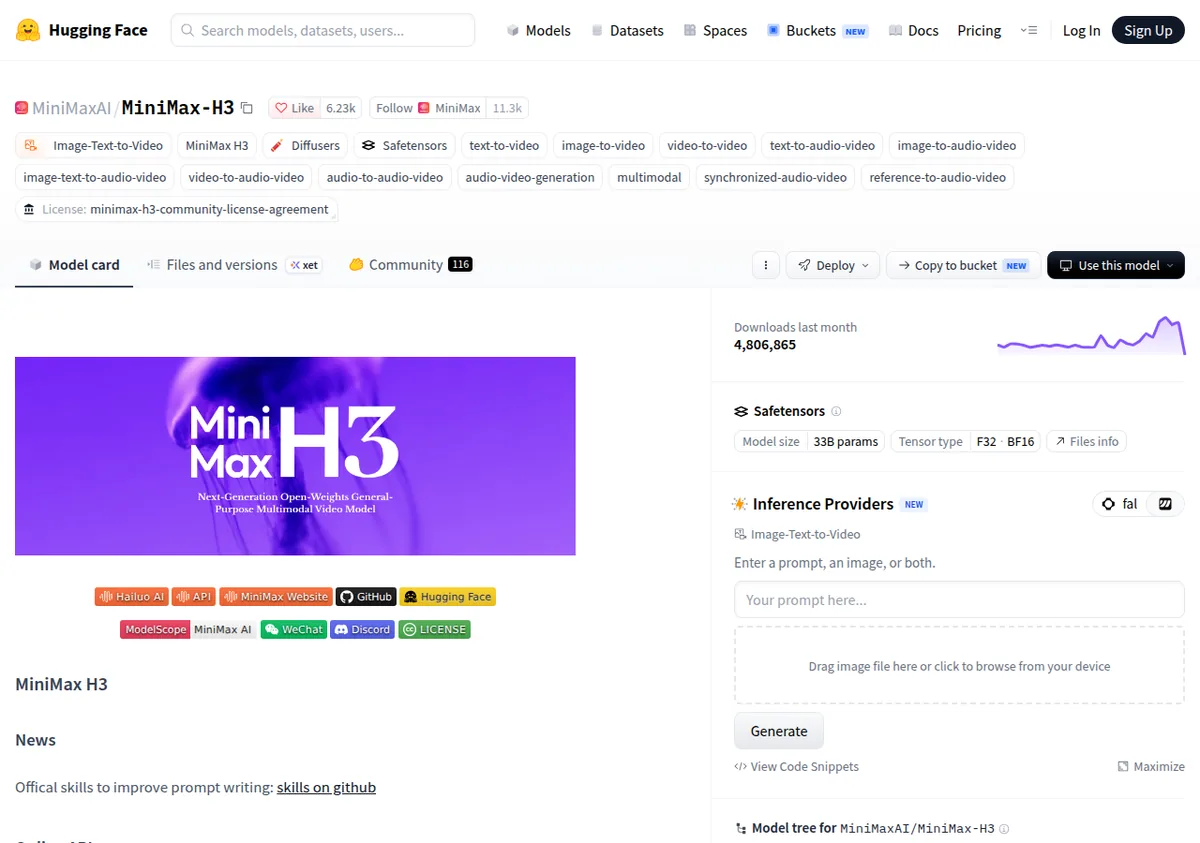1200x843 pixels.
Task: Open the ModelScope MiniMax AI badge
Action: pyautogui.click(x=189, y=629)
